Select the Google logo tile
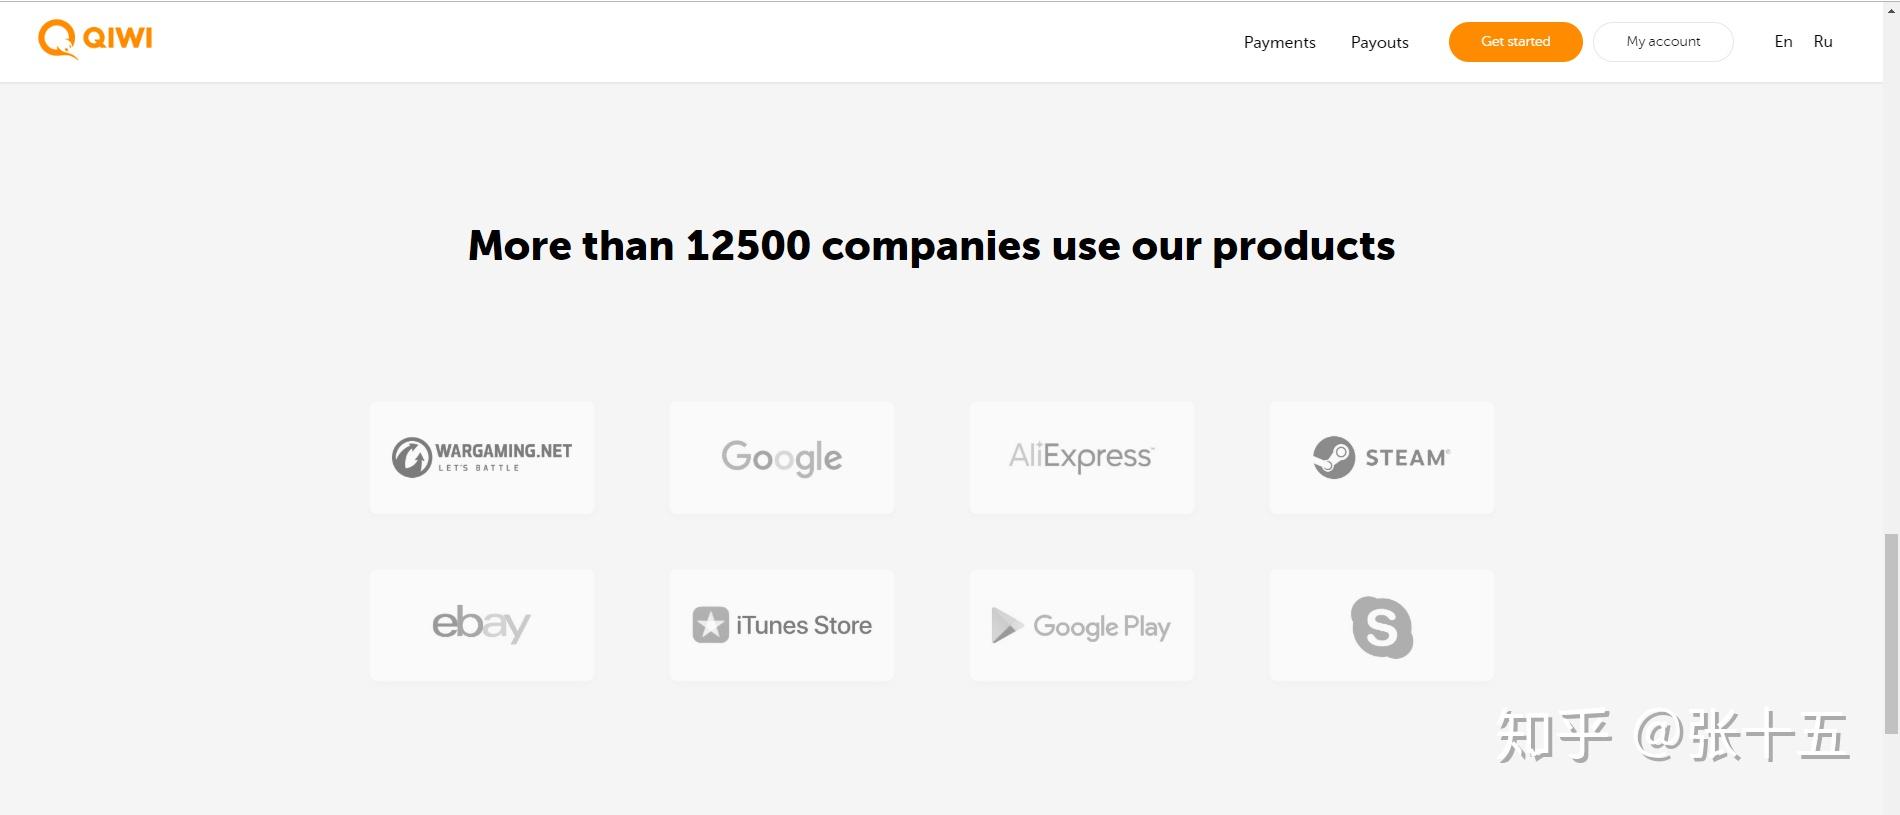Viewport: 1900px width, 815px height. coord(782,458)
